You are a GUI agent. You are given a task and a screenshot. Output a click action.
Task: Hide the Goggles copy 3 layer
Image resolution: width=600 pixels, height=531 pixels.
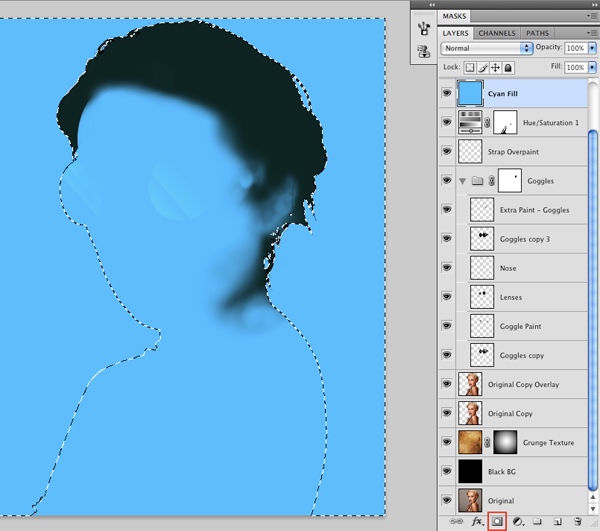point(447,238)
